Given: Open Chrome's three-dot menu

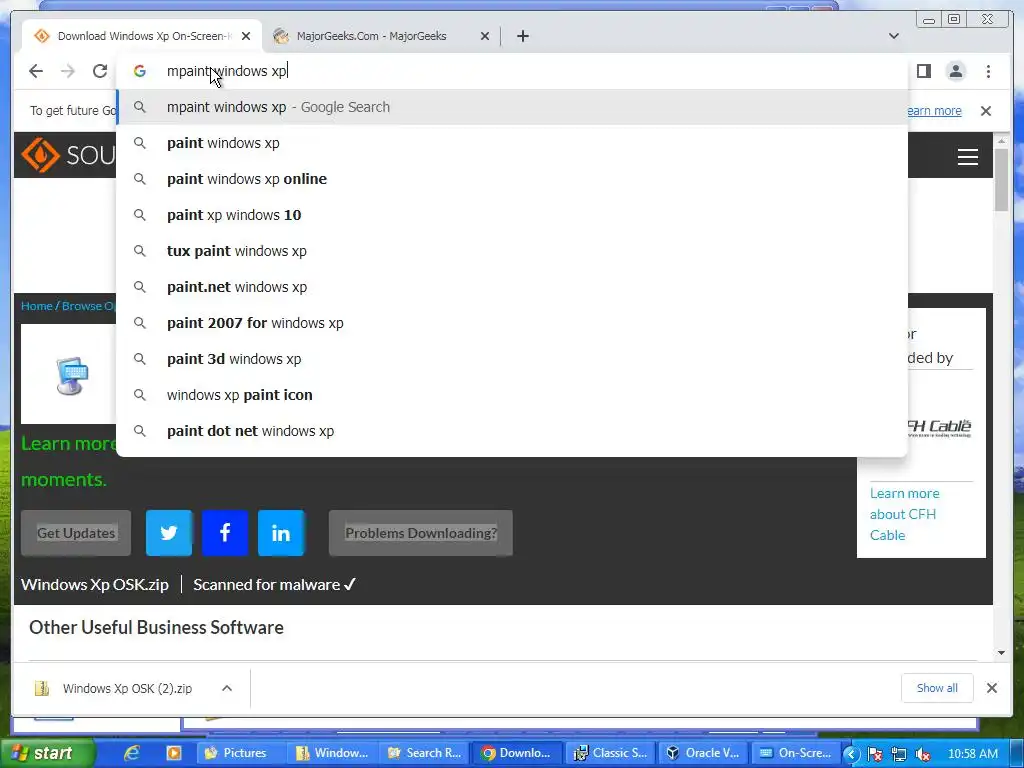Looking at the screenshot, I should (x=988, y=71).
